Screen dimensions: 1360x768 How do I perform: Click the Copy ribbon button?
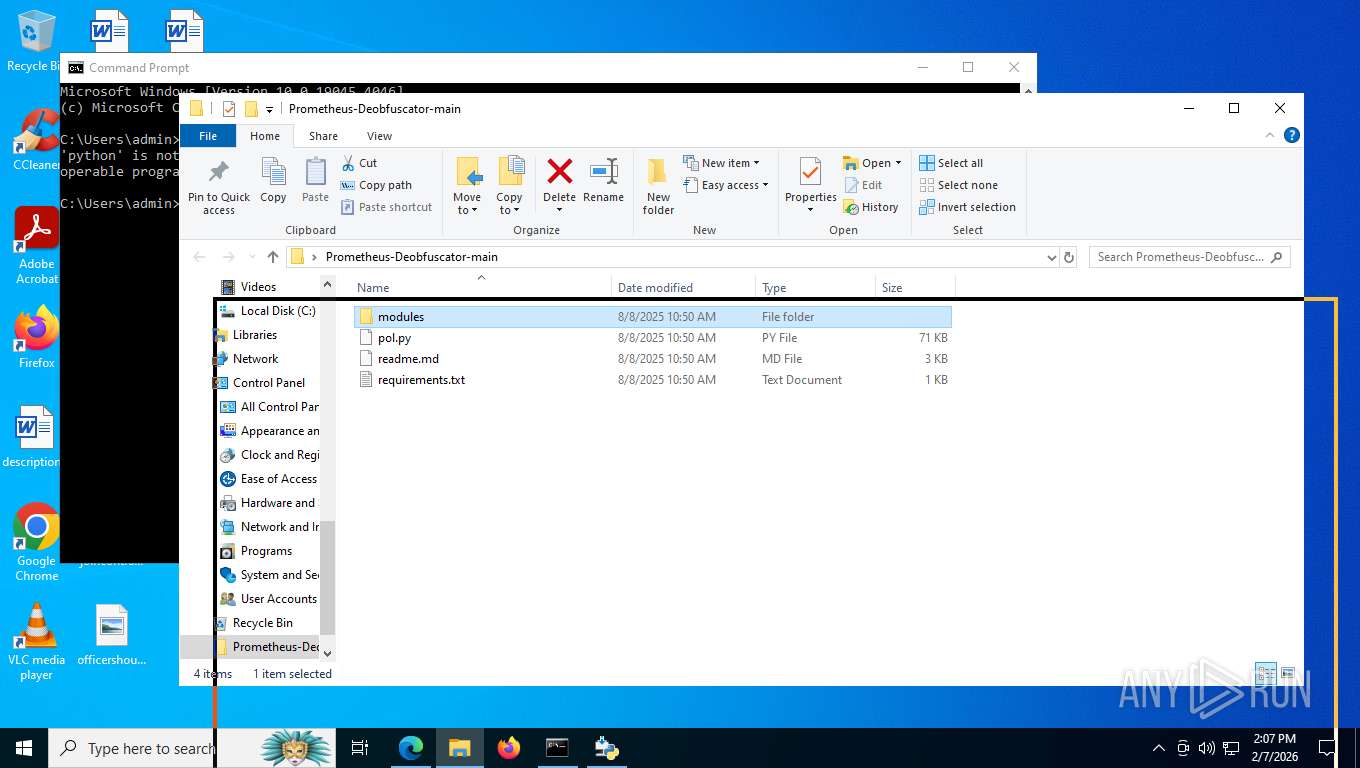pyautogui.click(x=273, y=181)
